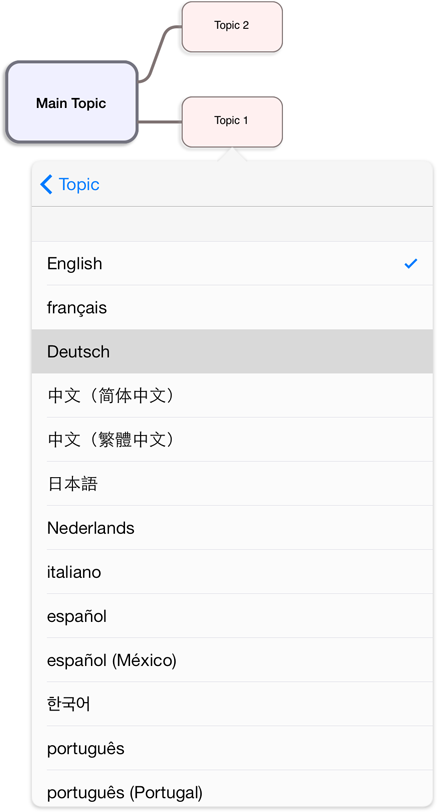437x812 pixels.
Task: Go back to Topic settings
Action: 70,184
